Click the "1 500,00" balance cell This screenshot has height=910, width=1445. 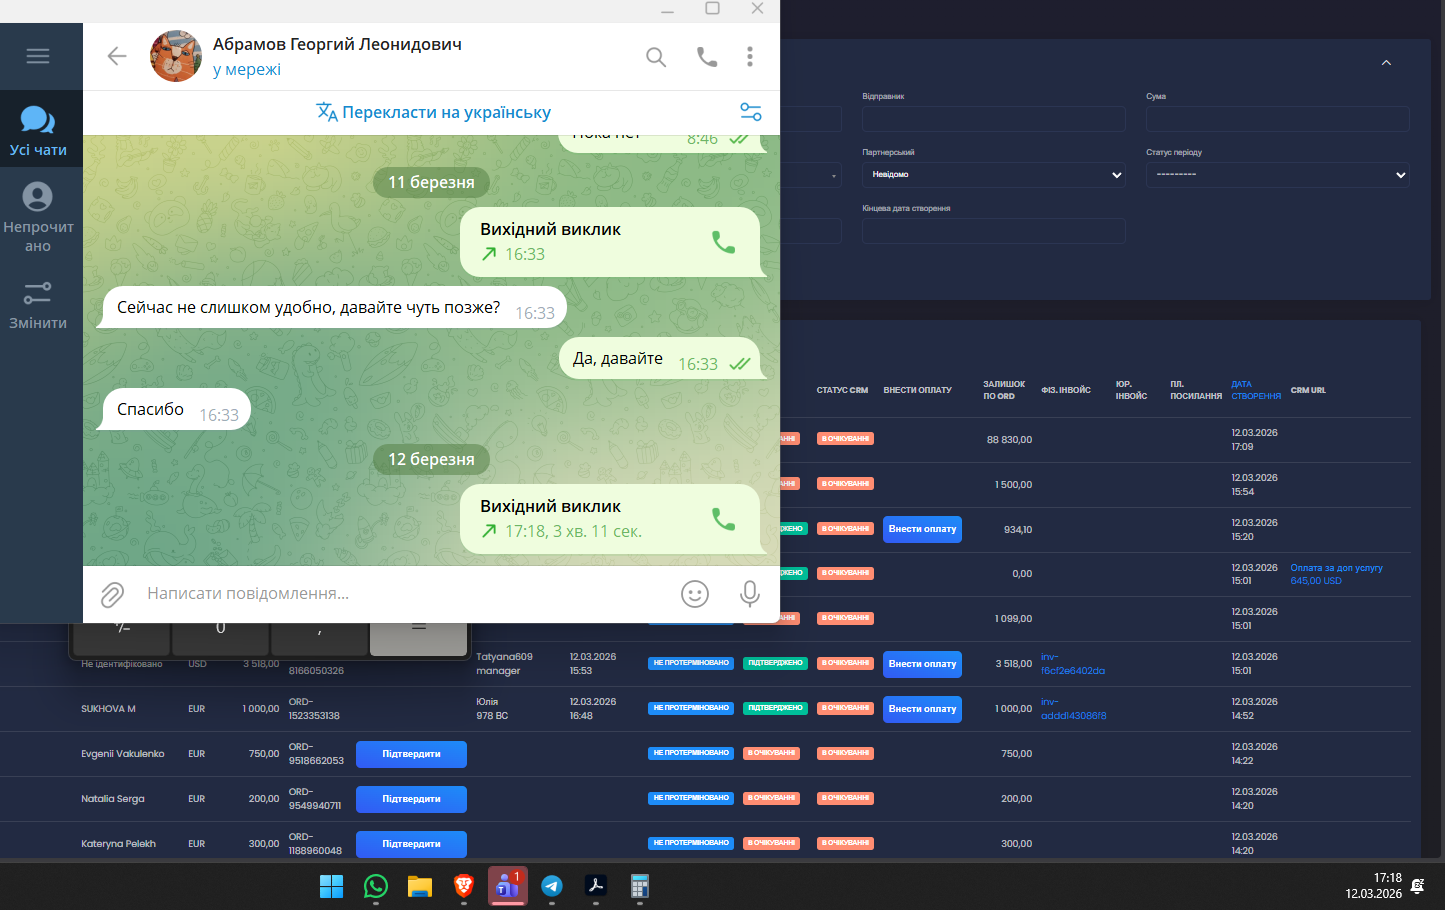(1013, 485)
